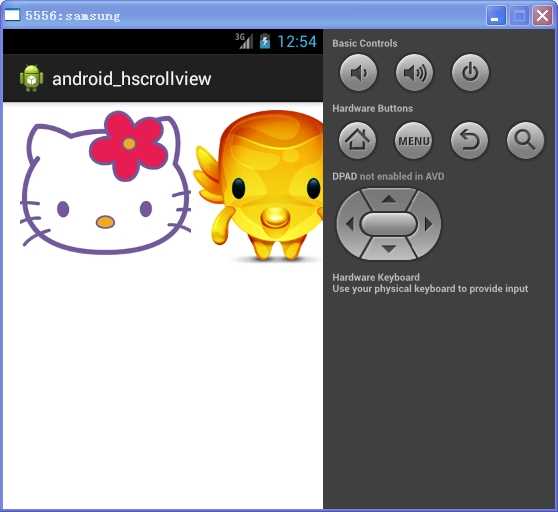558x512 pixels.
Task: Click the 'DPAD not enabled in AVD' text
Action: [388, 176]
